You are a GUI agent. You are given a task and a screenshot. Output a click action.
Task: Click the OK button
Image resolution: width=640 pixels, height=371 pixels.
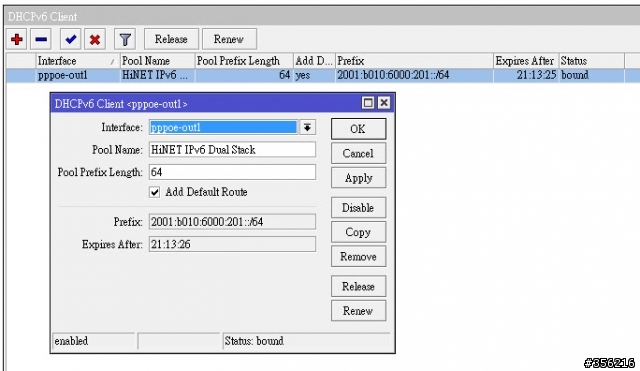point(358,129)
